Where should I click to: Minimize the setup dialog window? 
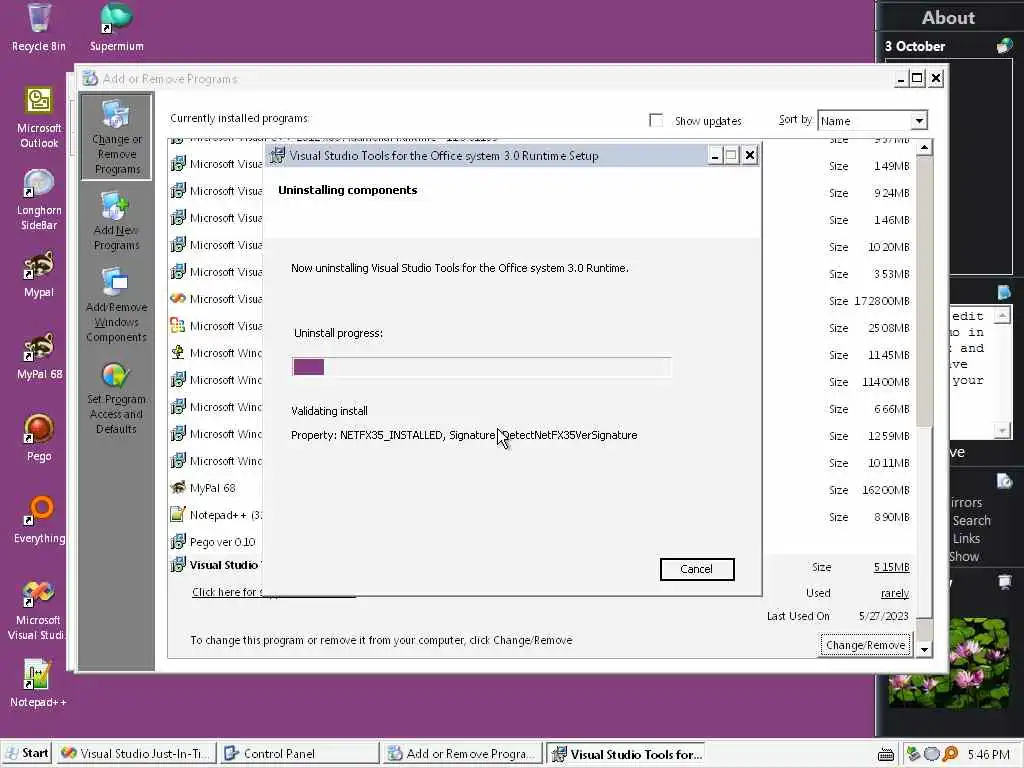pyautogui.click(x=715, y=155)
